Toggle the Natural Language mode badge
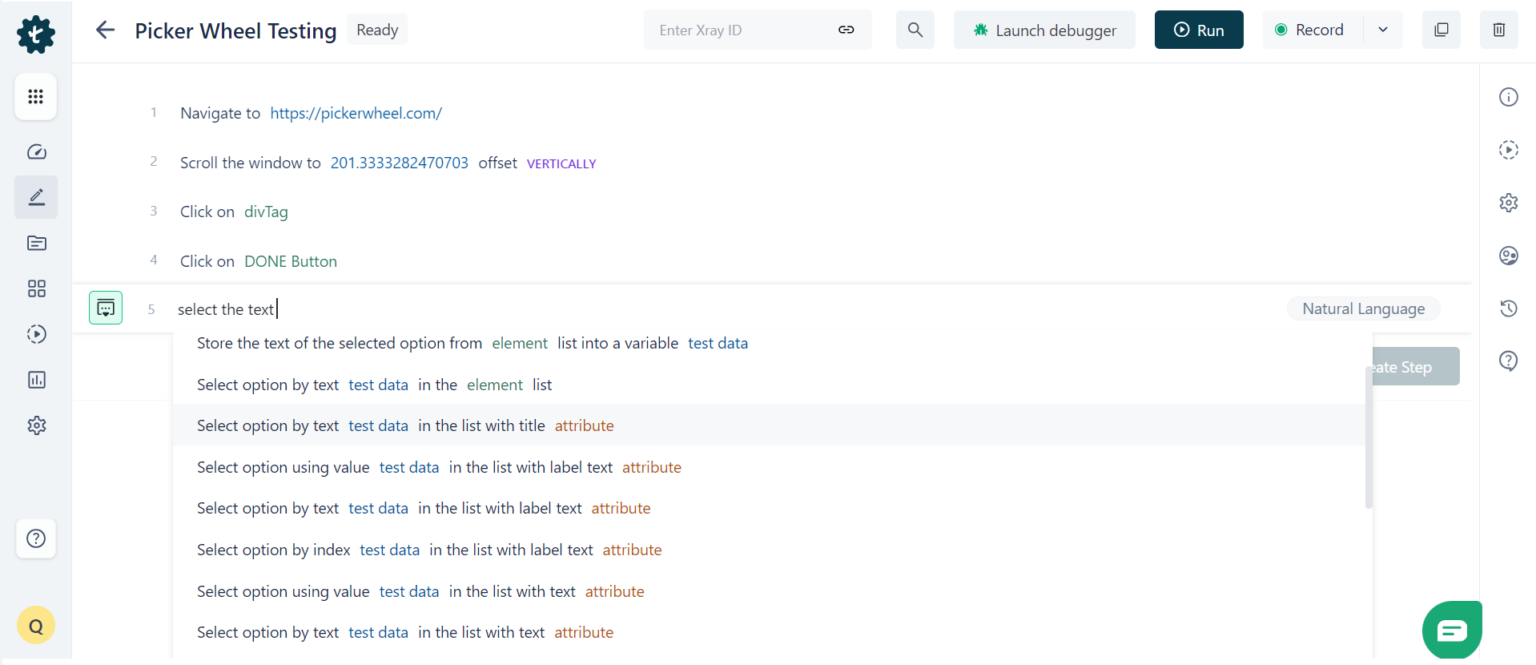Screen dimensions: 1536x665 (x=1363, y=308)
